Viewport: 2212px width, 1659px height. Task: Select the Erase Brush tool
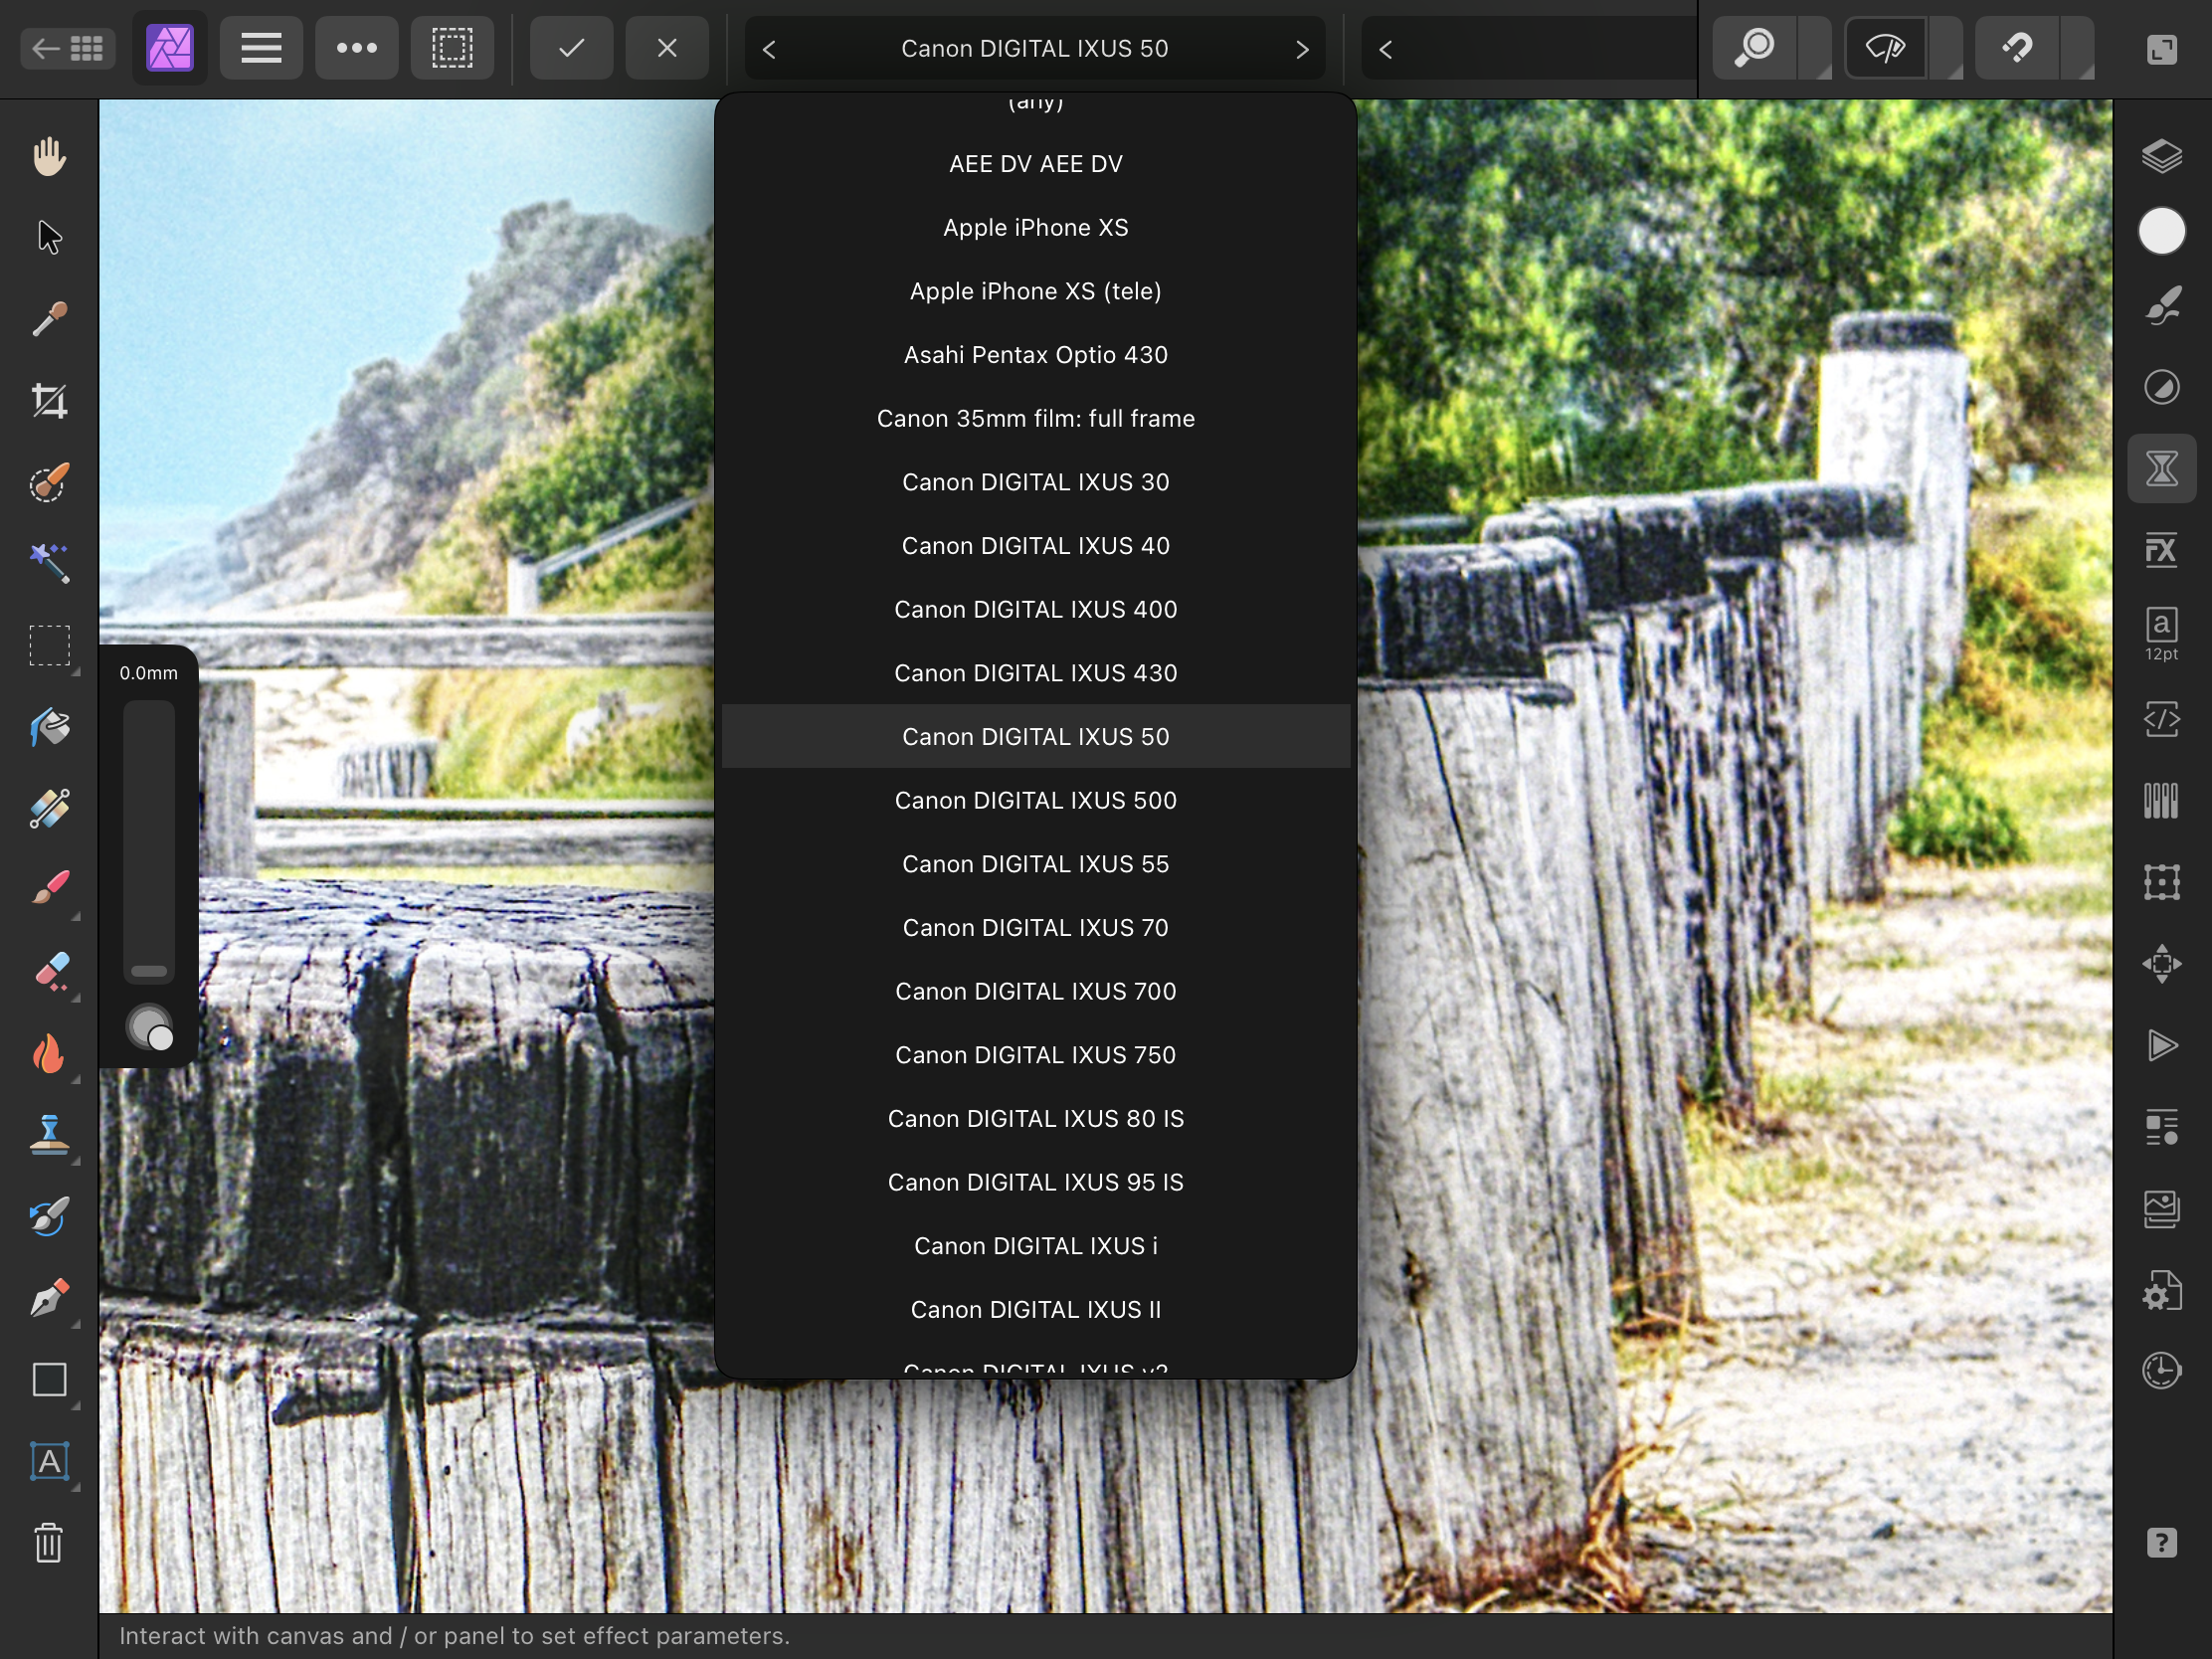[49, 971]
